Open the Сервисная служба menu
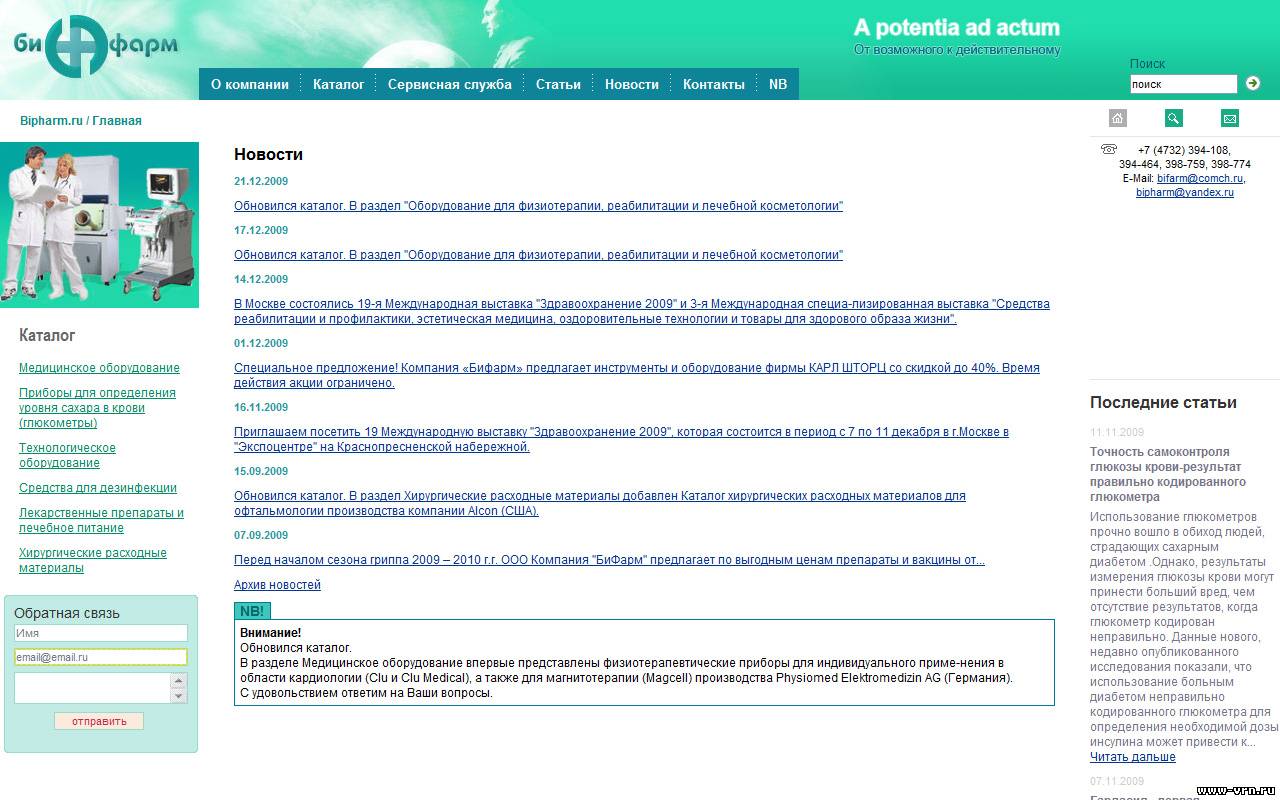1280x800 pixels. 449,85
